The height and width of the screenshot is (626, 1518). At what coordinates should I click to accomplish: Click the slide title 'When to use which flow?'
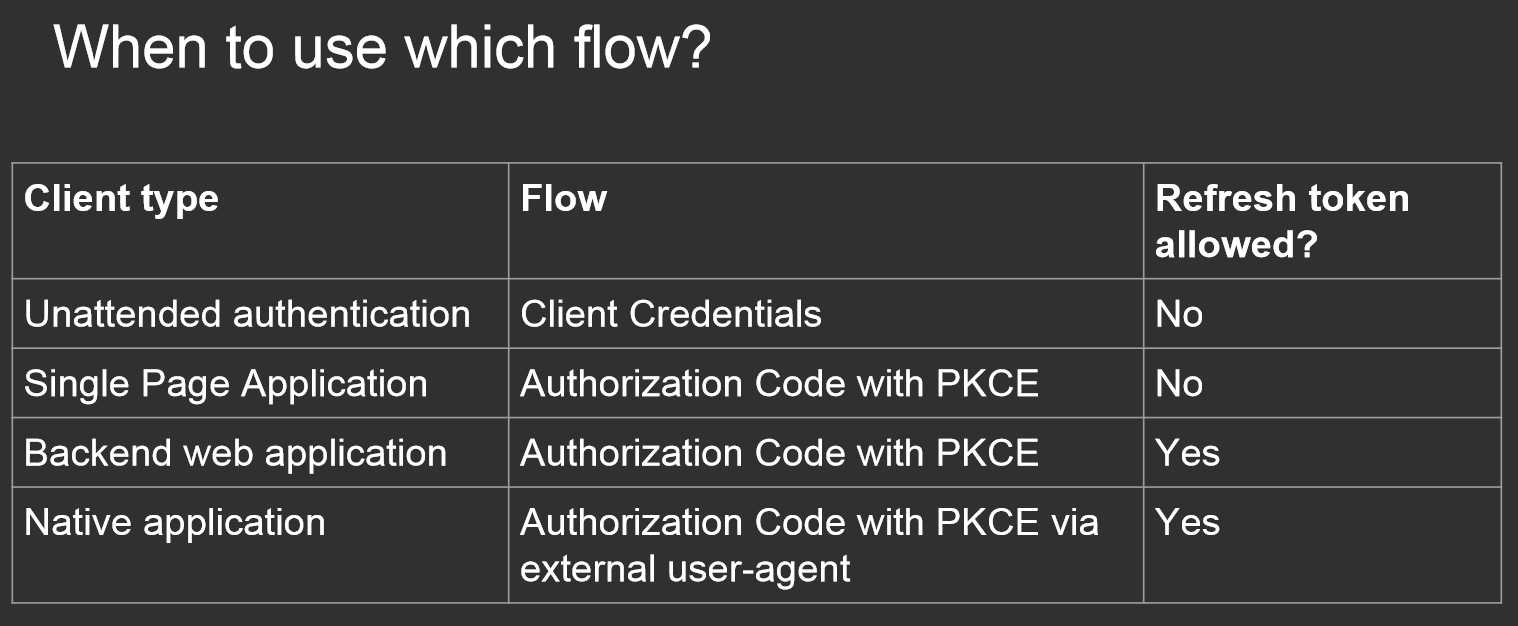point(382,47)
